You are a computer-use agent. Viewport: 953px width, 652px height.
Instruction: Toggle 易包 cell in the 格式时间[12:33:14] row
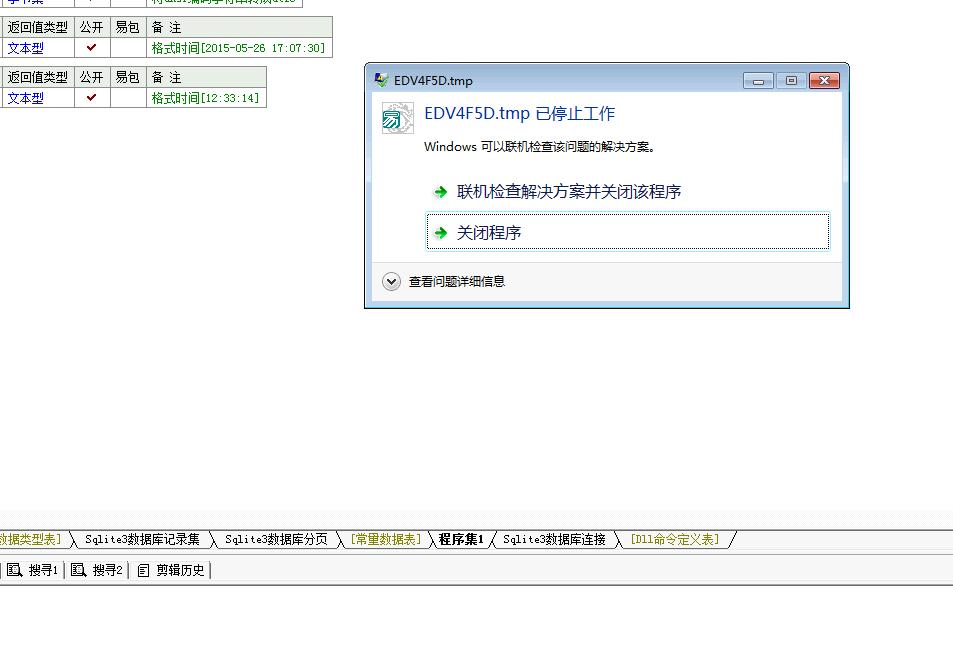pyautogui.click(x=128, y=97)
